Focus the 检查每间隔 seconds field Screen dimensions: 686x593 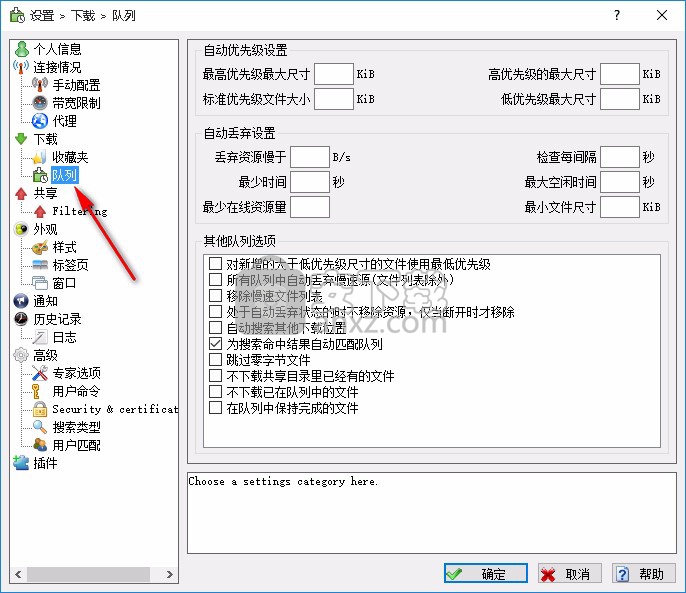[620, 157]
